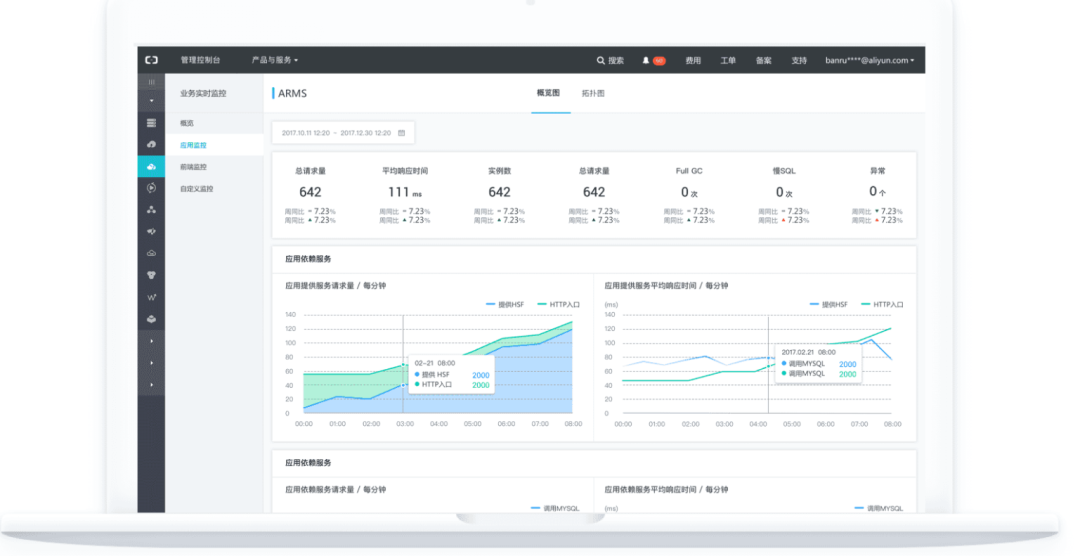Screen dimensions: 1080x556
Task: Toggle HTTP入口 legend in the request volume chart
Action: [x=559, y=305]
